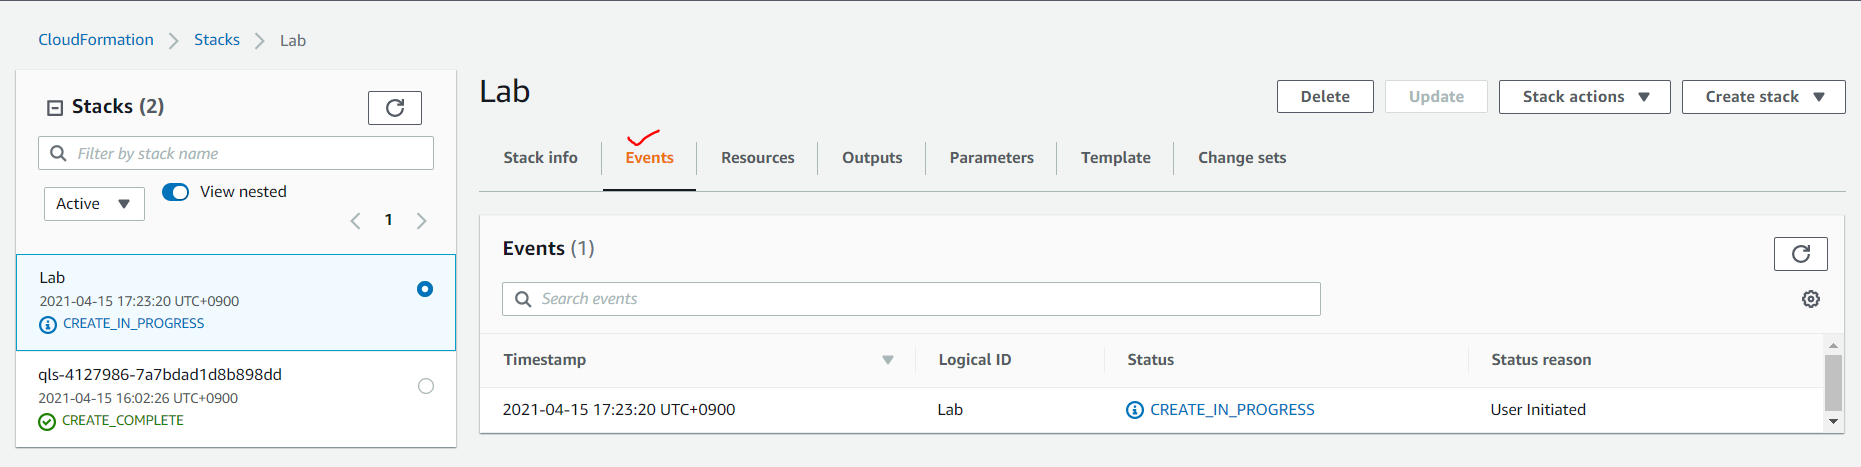The image size is (1861, 467).
Task: Click green check icon of qls stack
Action: pos(47,422)
